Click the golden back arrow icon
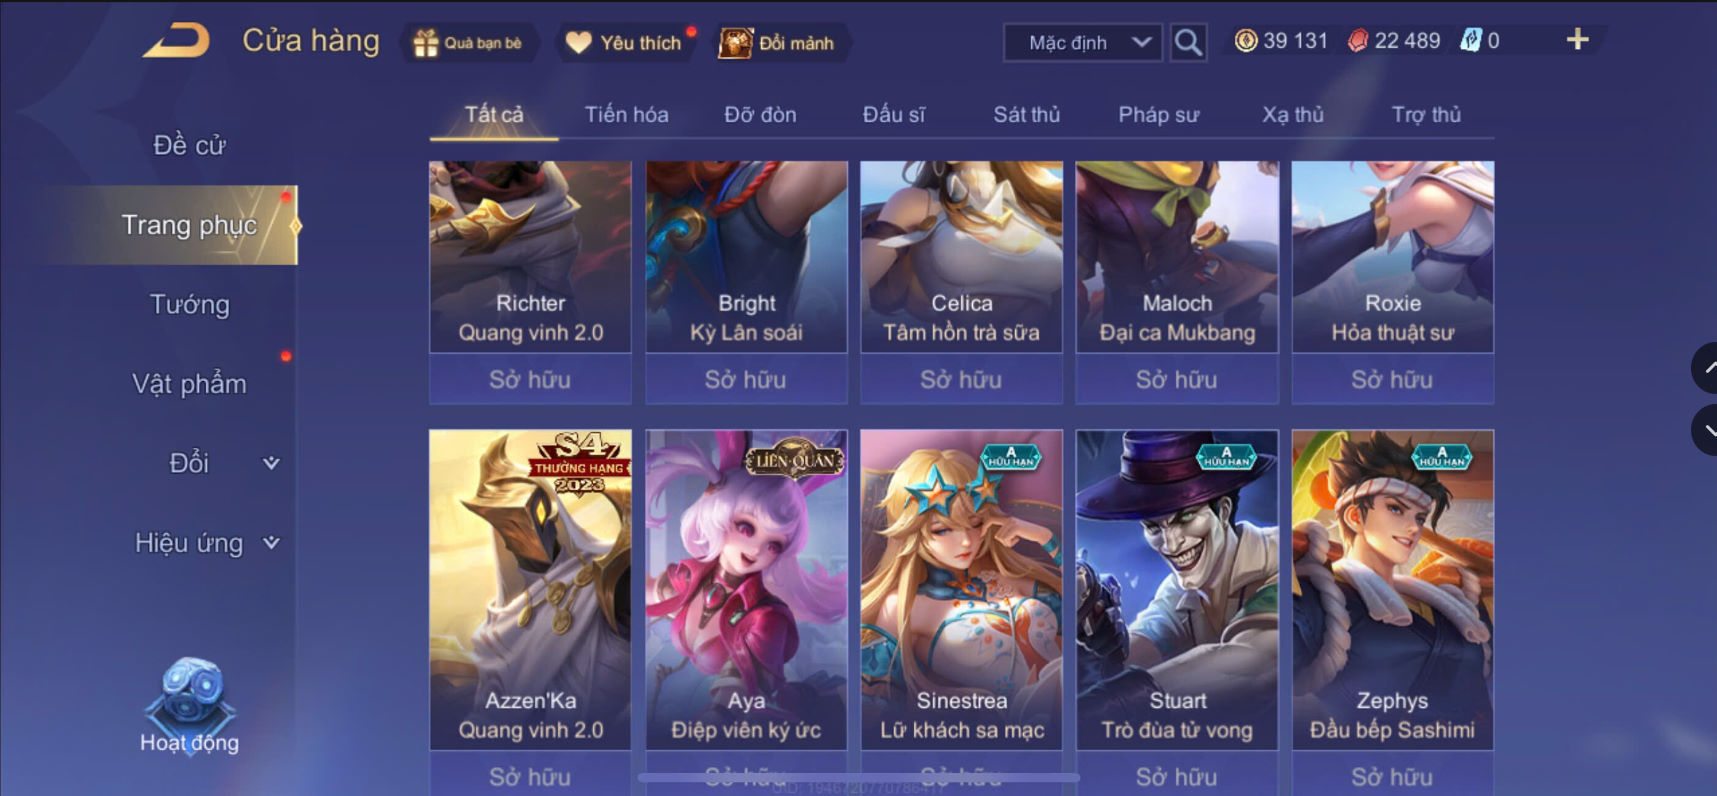The image size is (1717, 796). [x=177, y=40]
